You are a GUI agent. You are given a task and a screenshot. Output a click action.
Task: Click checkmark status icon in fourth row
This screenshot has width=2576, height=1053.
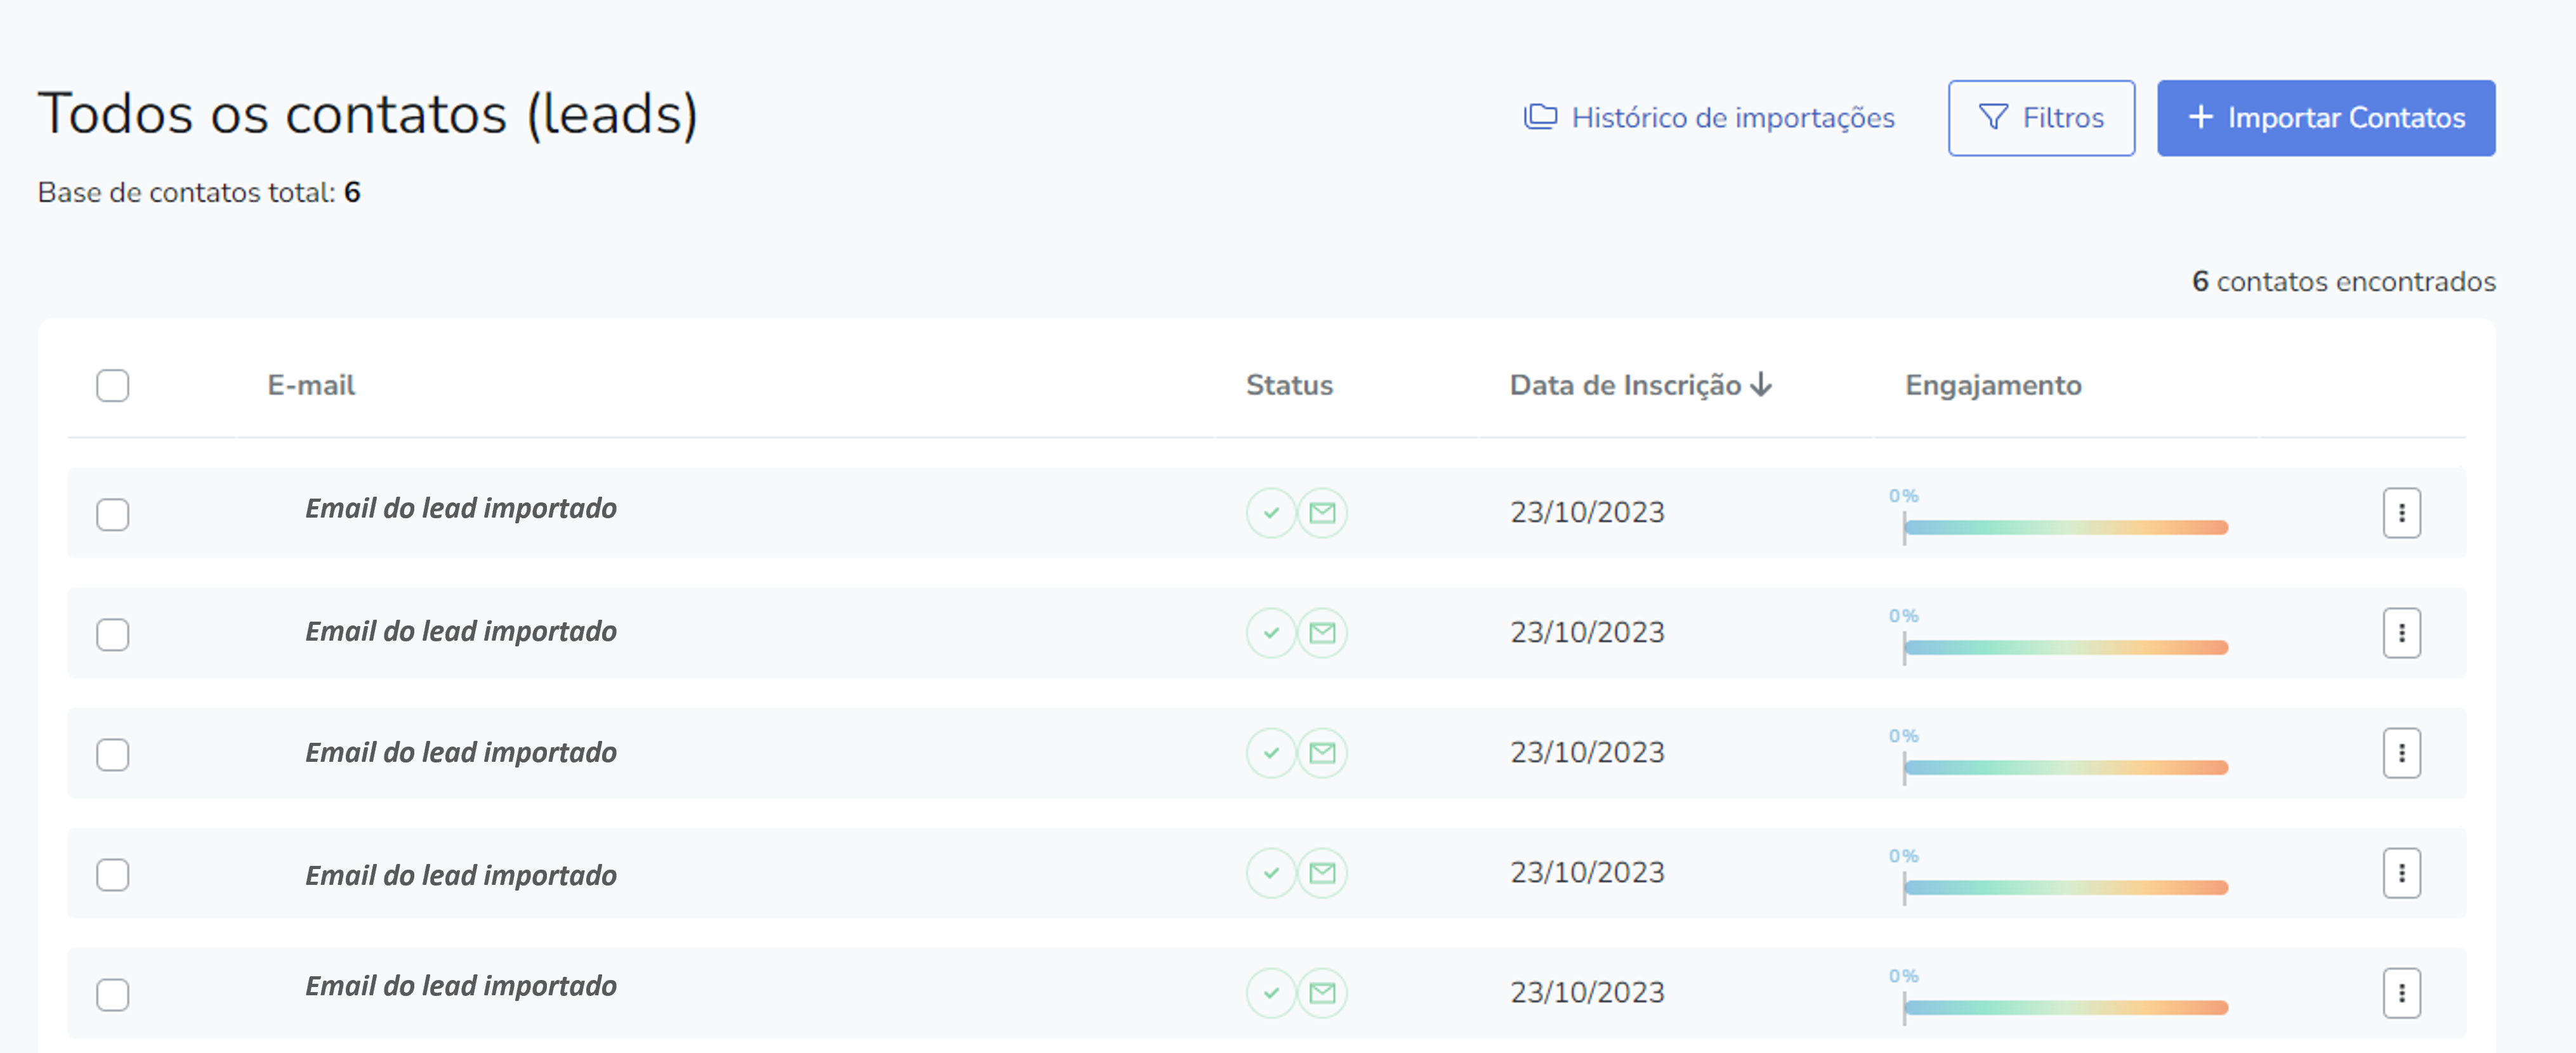tap(1271, 873)
